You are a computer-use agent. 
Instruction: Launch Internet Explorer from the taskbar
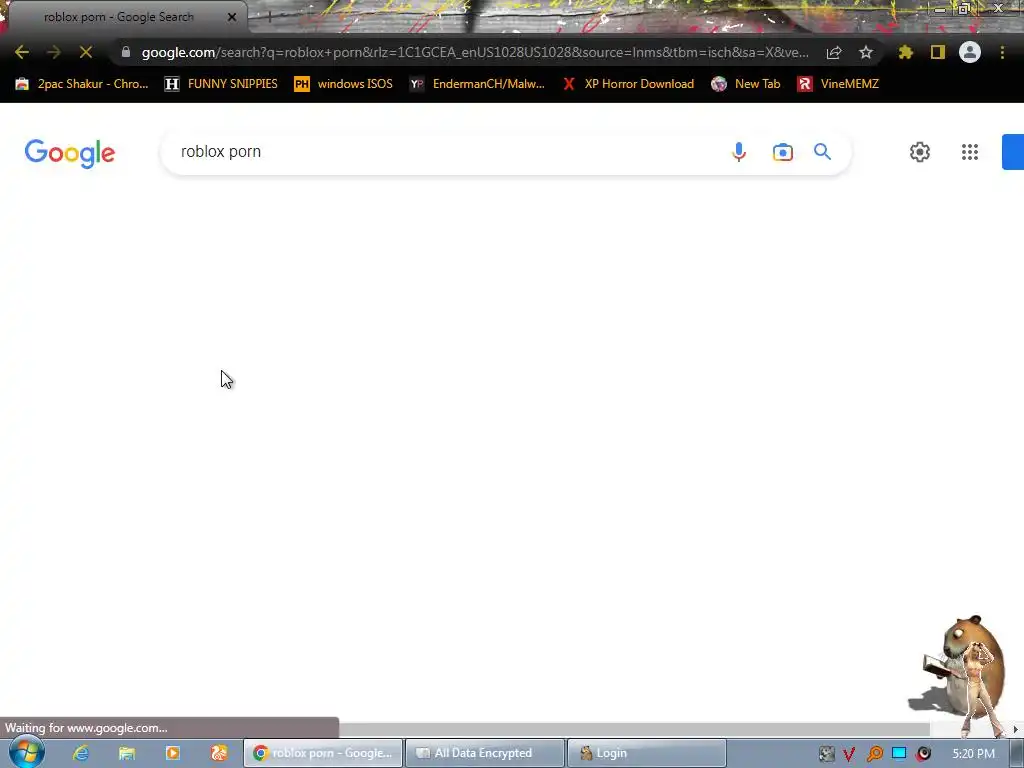(80, 753)
